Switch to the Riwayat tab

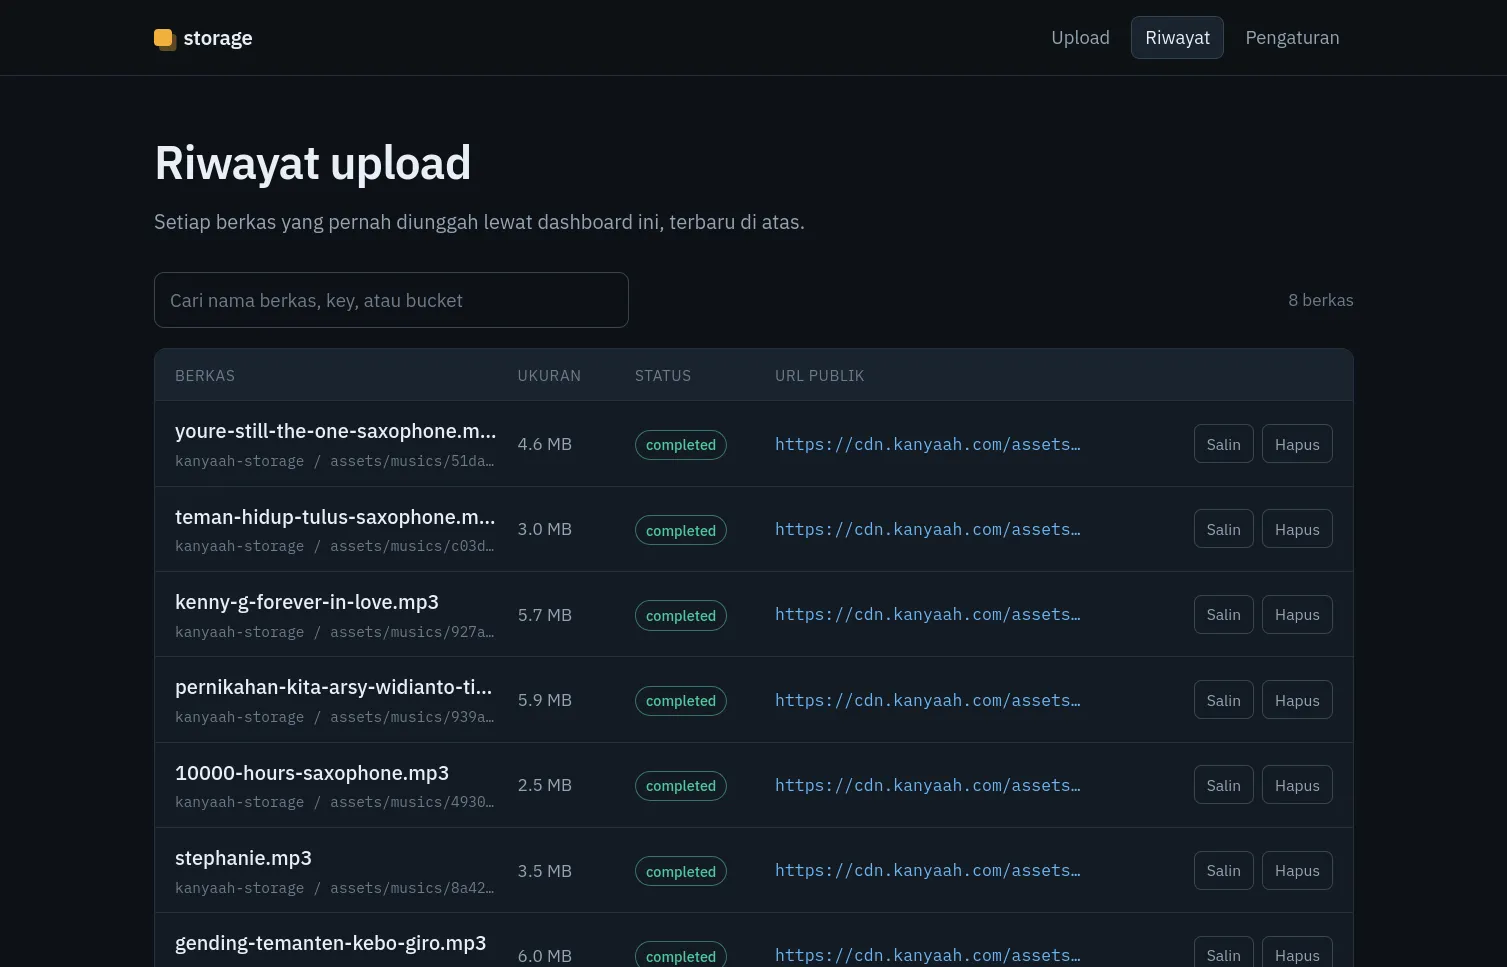1177,38
